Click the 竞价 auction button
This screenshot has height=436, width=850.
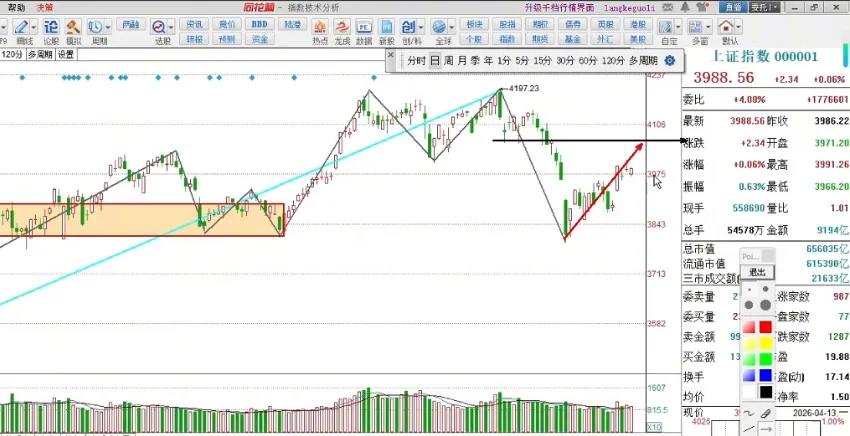(x=227, y=24)
